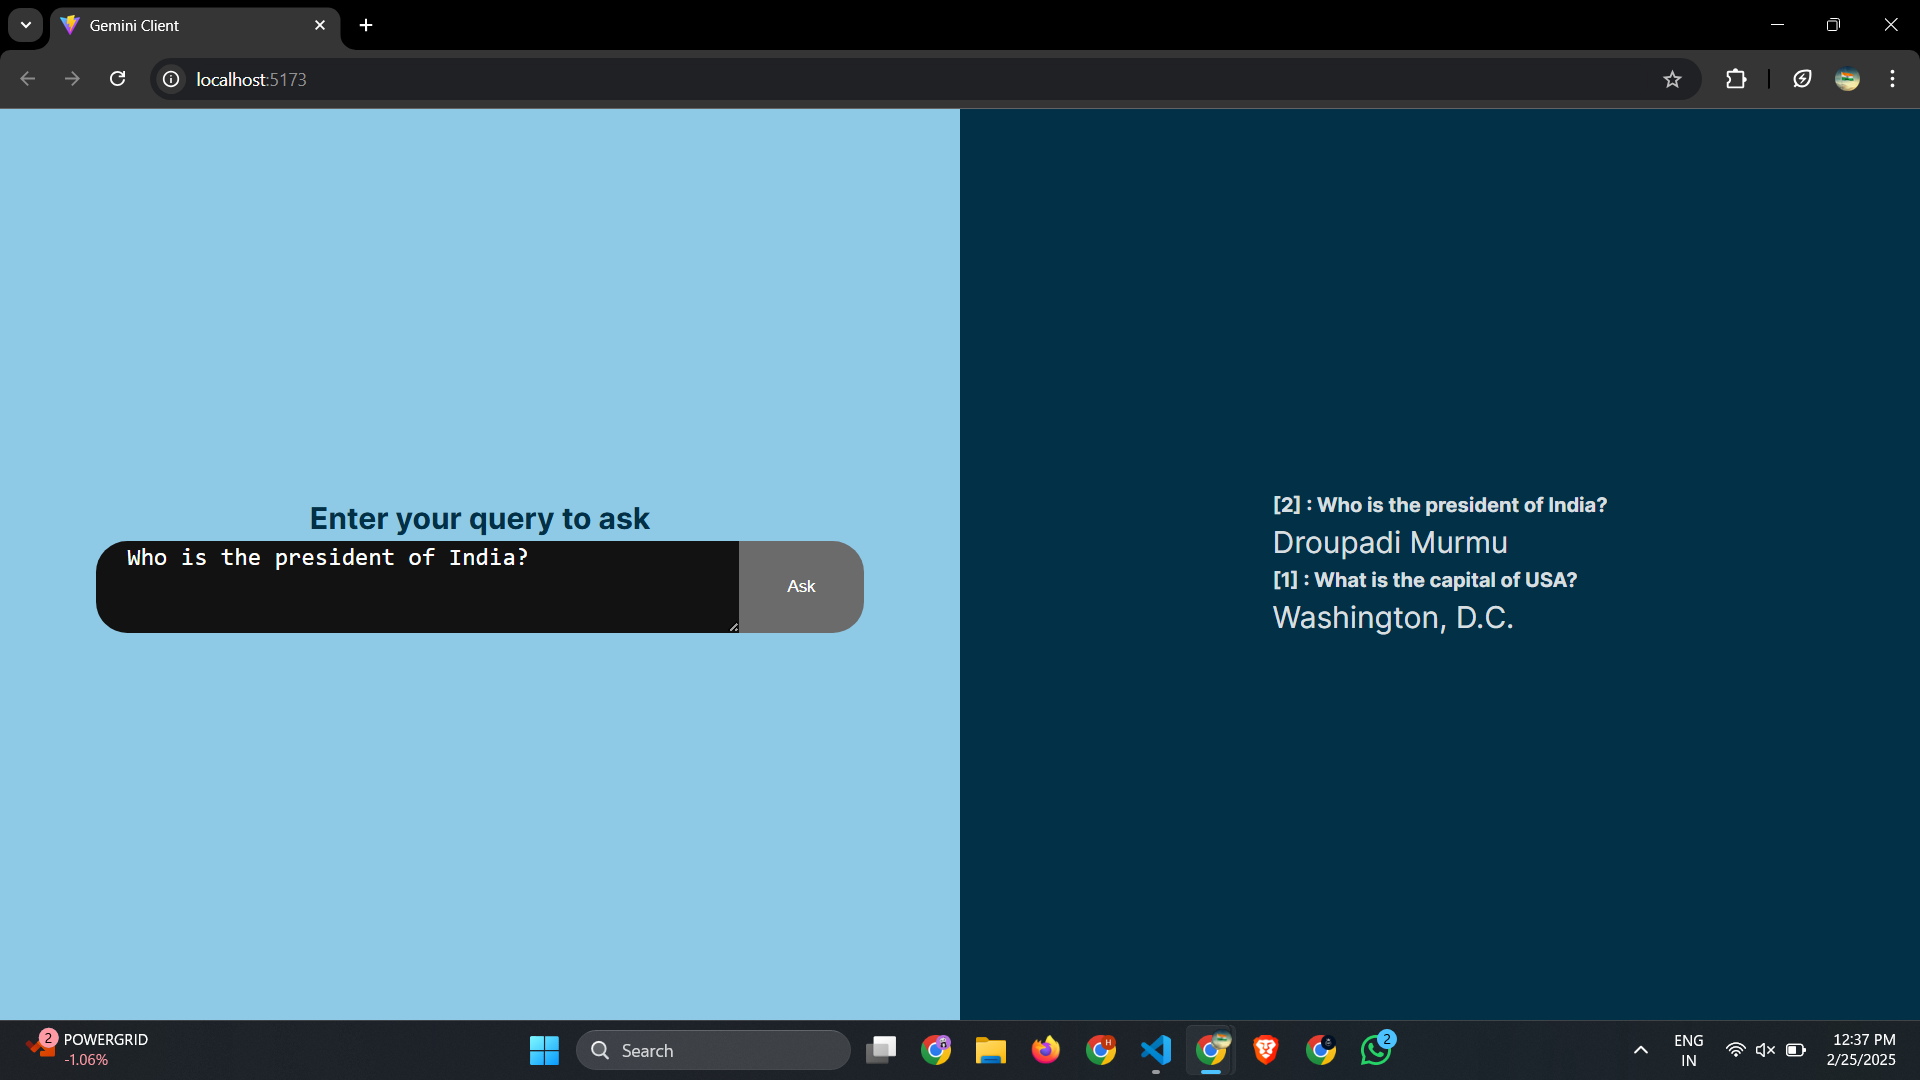Open the Chrome extensions puzzle icon
1920x1080 pixels.
point(1736,79)
